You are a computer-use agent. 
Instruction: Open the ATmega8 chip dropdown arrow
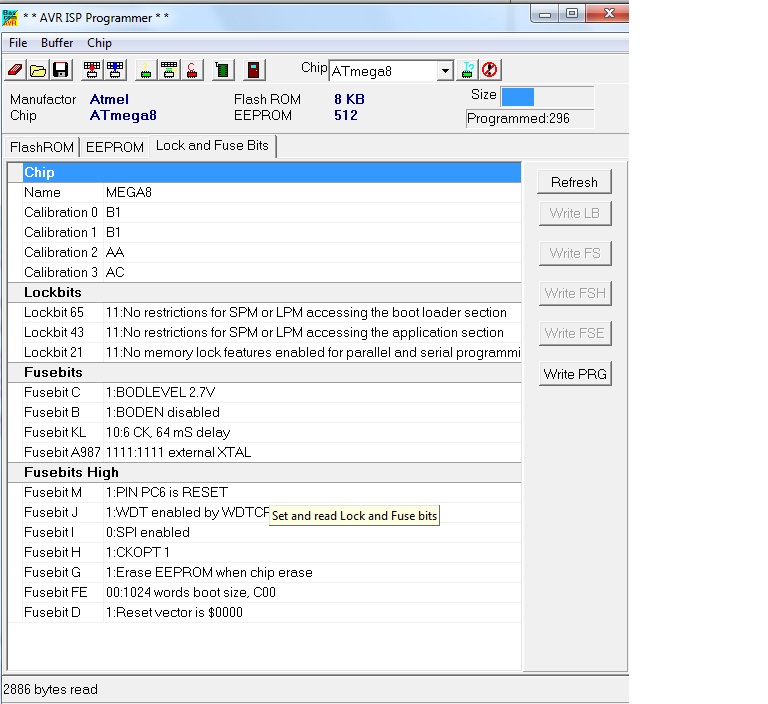pyautogui.click(x=445, y=71)
